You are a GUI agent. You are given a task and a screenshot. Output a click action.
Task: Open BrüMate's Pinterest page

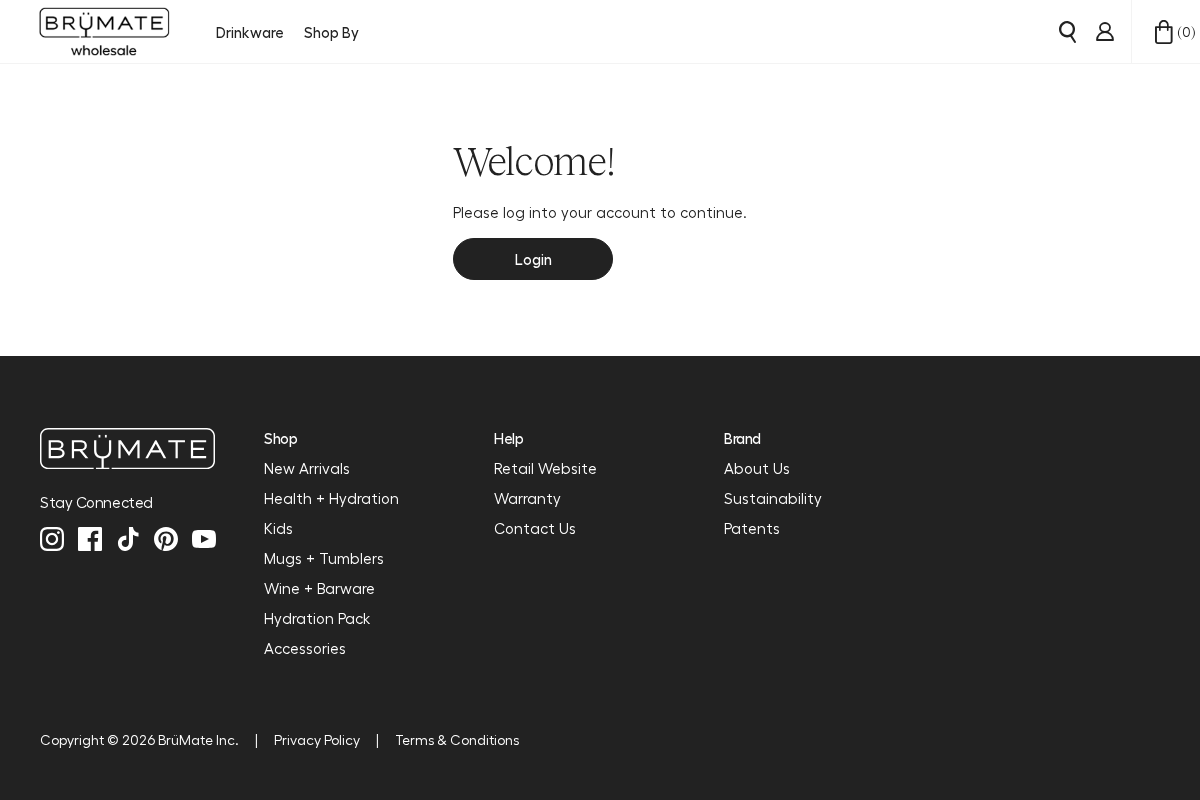coord(166,539)
